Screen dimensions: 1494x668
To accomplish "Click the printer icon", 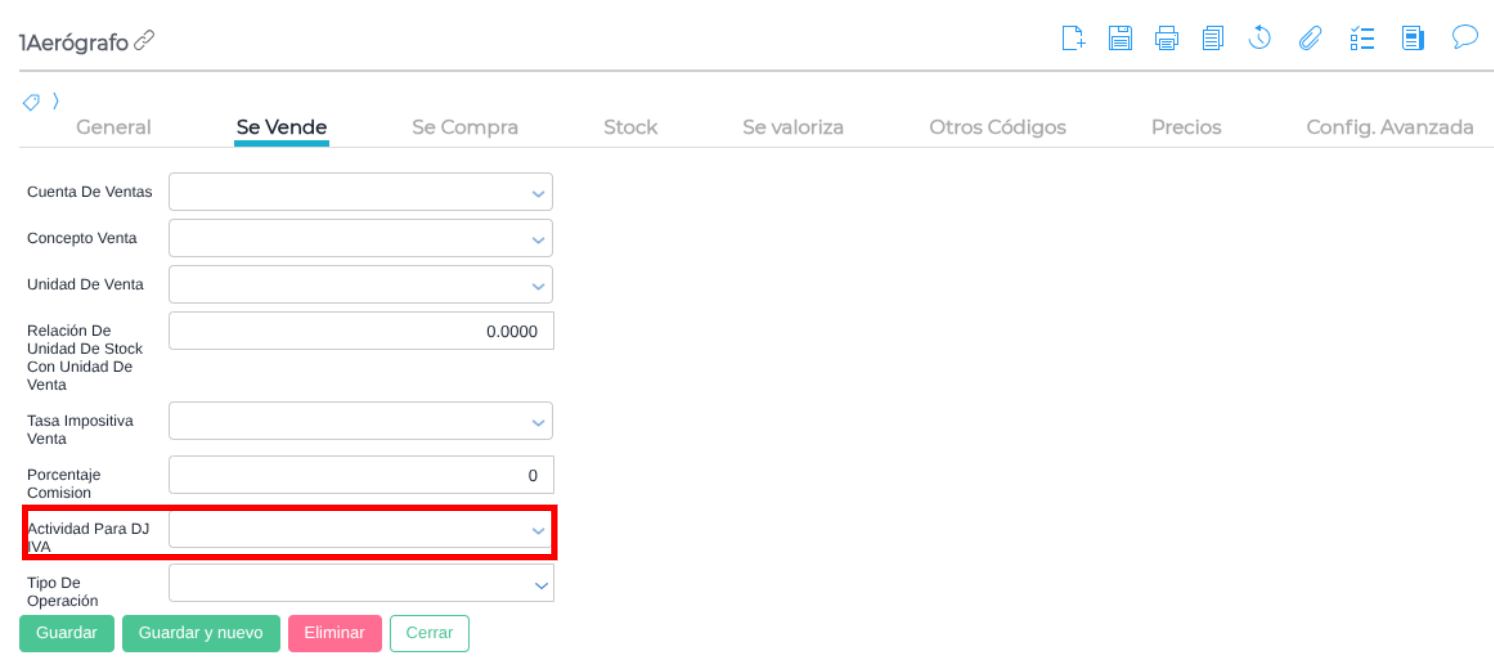I will (1166, 39).
